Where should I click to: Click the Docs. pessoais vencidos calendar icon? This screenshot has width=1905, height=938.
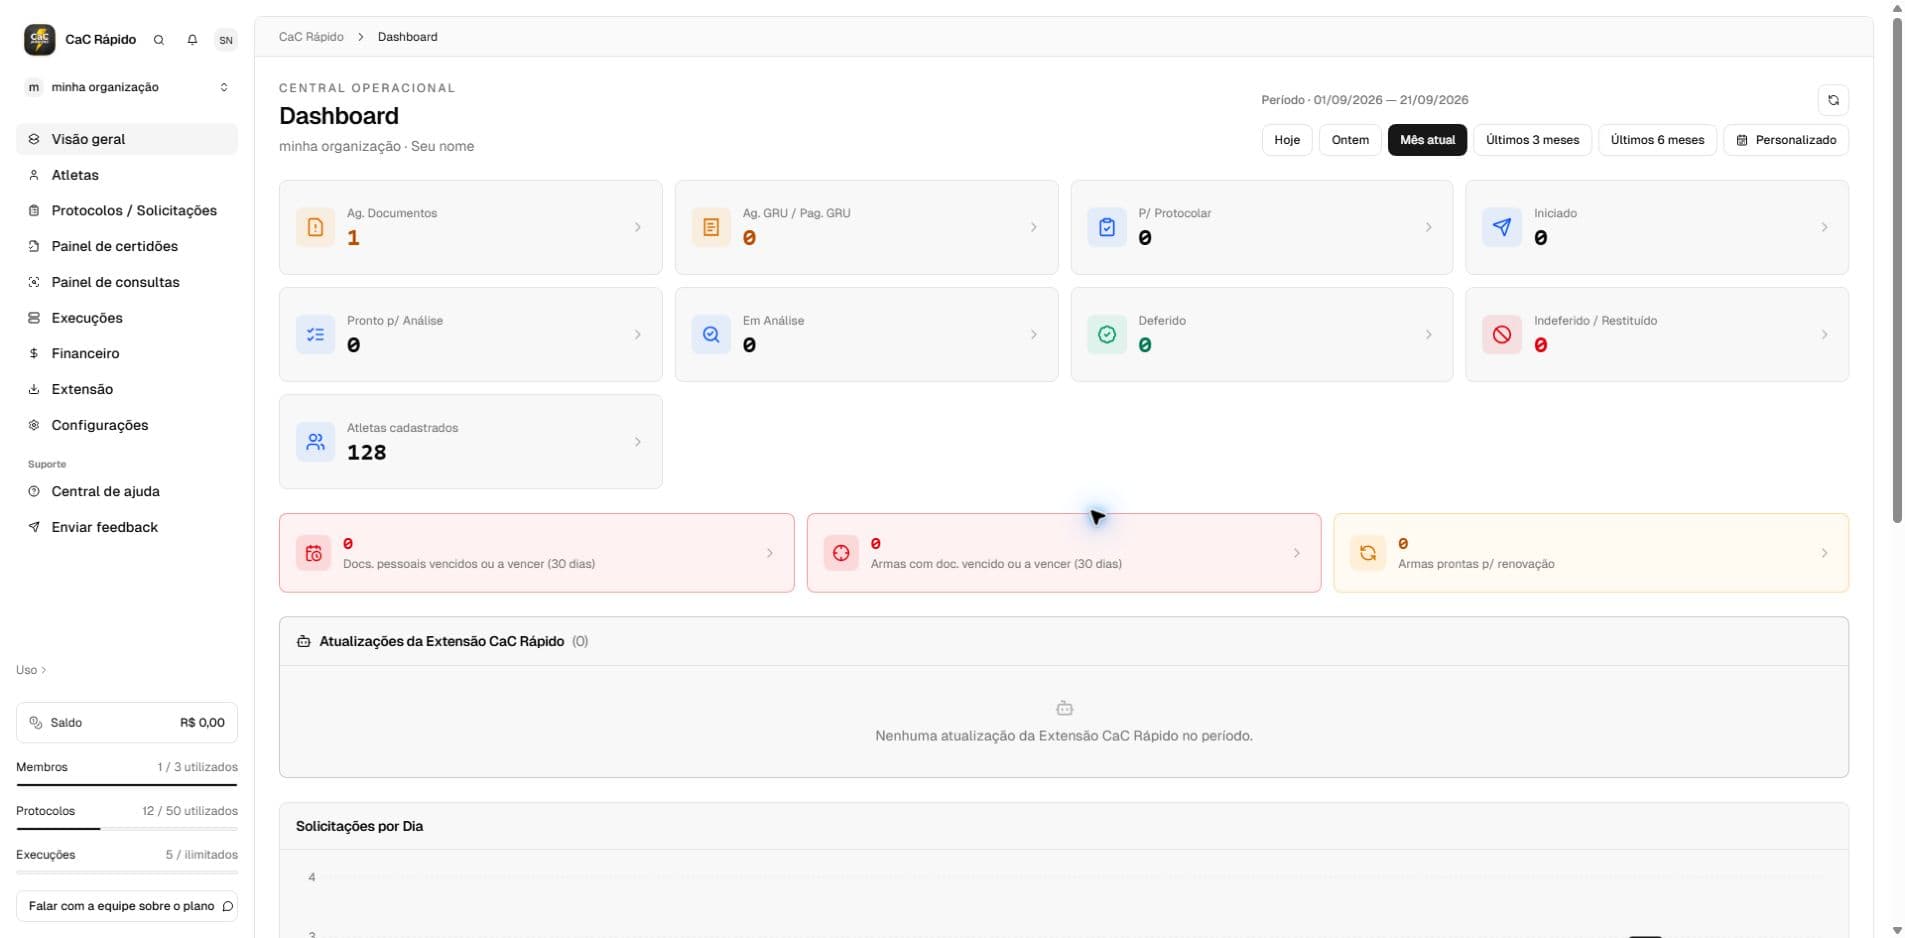[313, 553]
